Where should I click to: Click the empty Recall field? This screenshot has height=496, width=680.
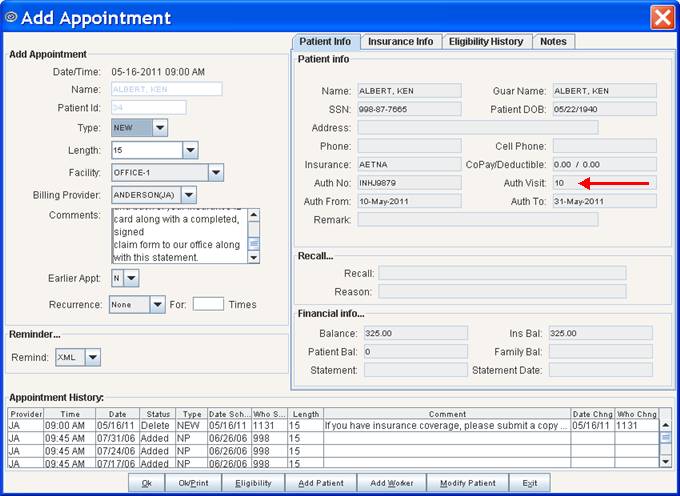502,274
